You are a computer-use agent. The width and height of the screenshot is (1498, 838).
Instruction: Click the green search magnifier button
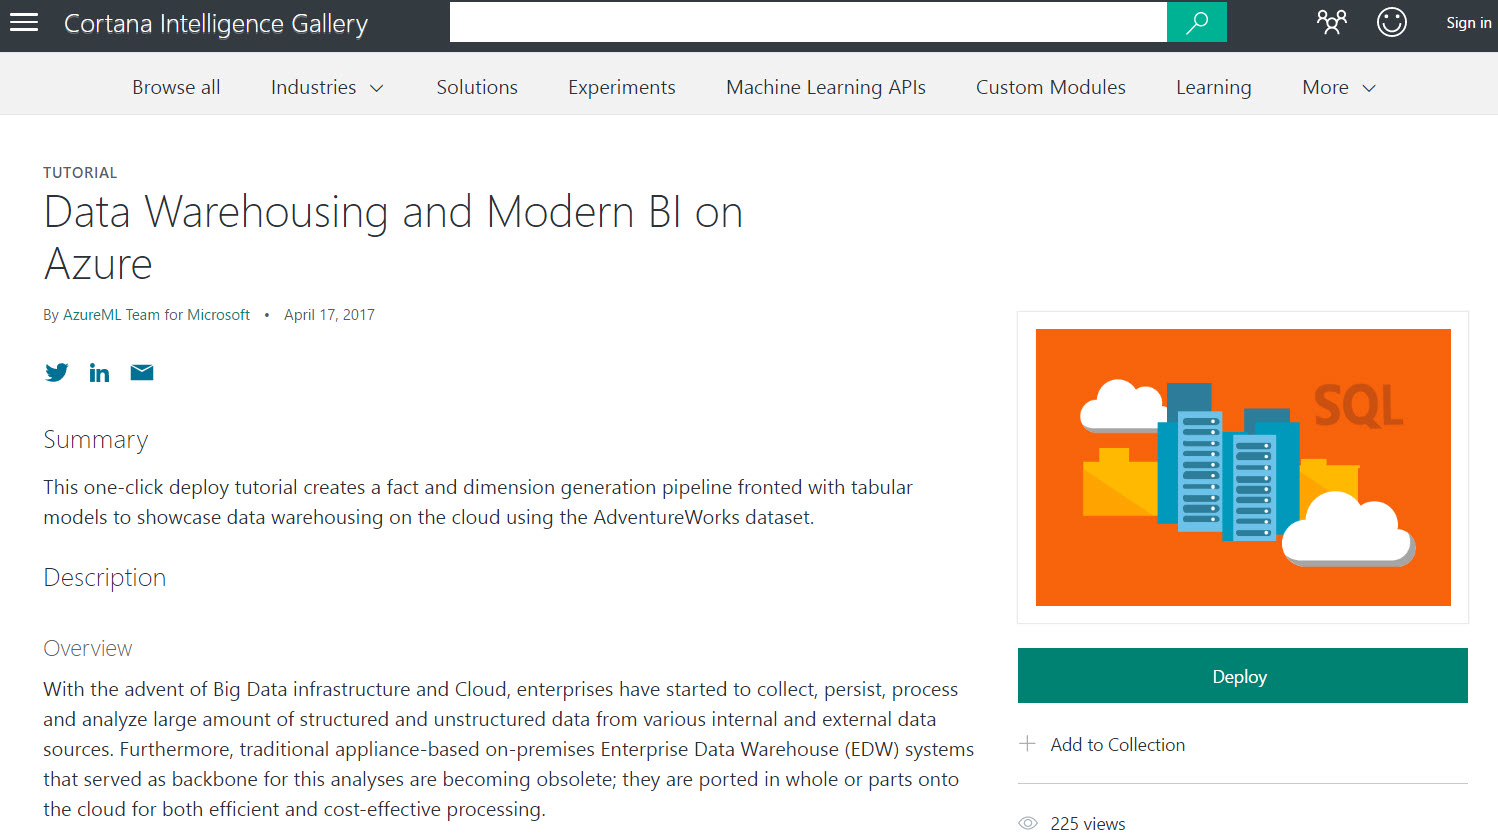click(1197, 22)
